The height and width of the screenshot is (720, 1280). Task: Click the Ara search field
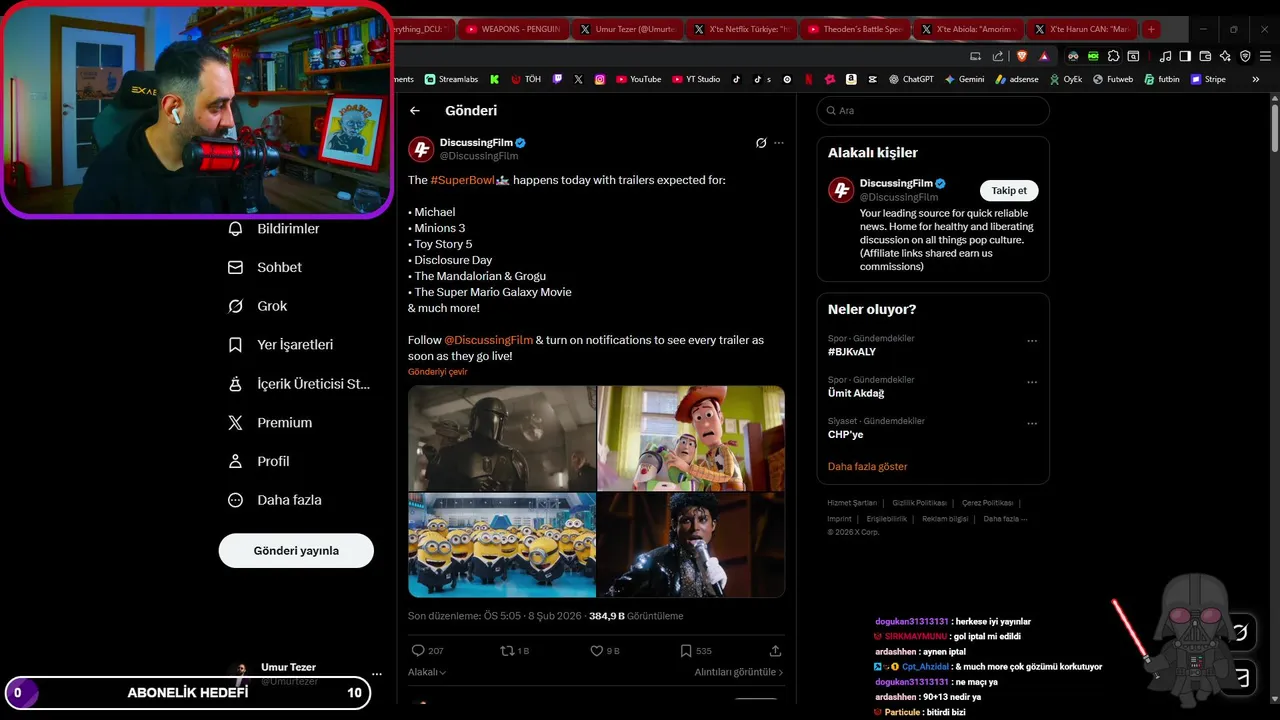coord(933,111)
